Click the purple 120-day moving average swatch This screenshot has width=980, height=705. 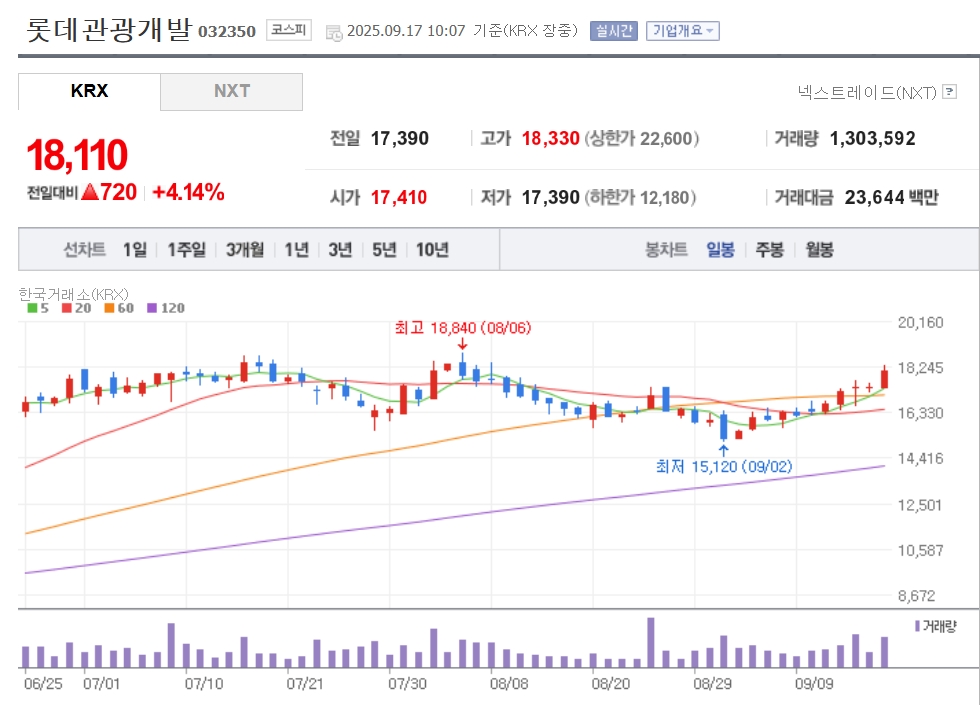tap(152, 308)
